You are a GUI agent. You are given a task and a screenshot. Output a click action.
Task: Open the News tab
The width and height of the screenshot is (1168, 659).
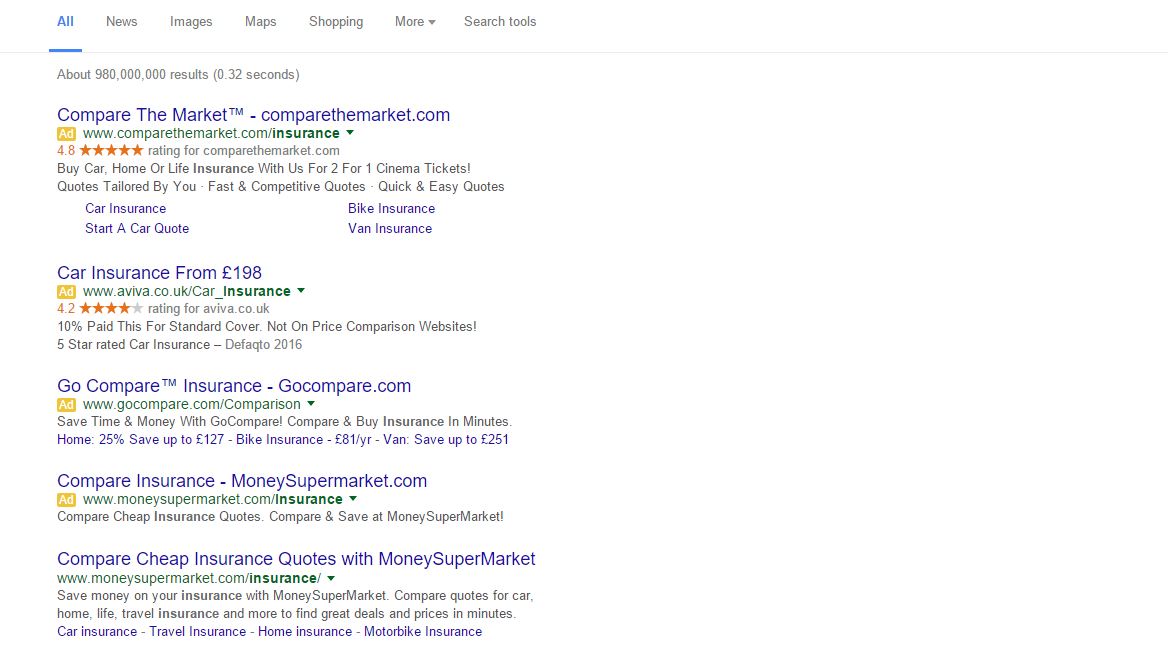click(121, 22)
